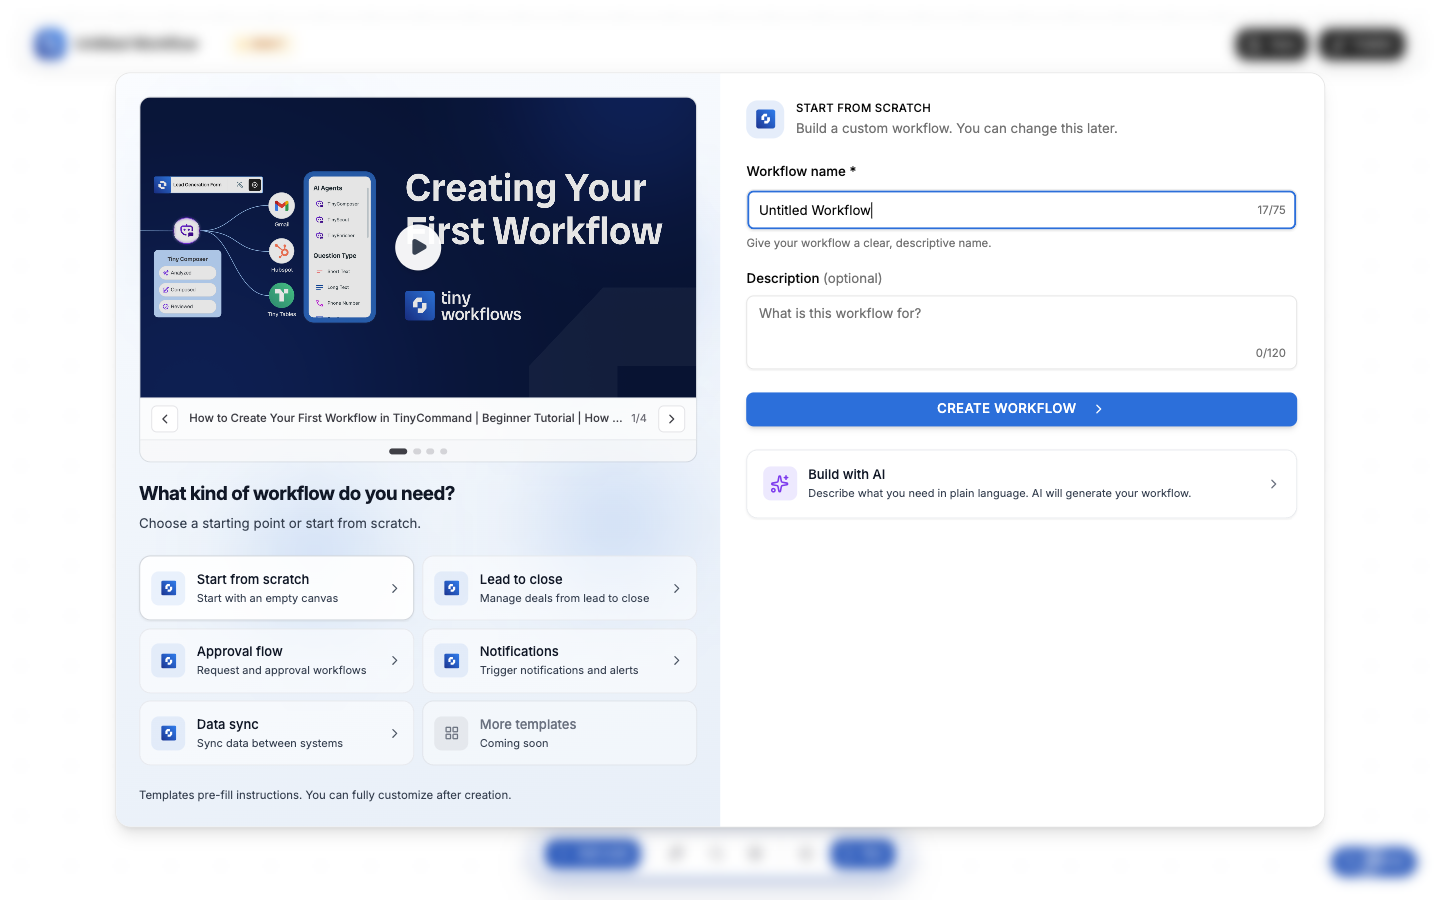Viewport: 1440px width, 900px height.
Task: Click the Data sync card icon
Action: [169, 733]
